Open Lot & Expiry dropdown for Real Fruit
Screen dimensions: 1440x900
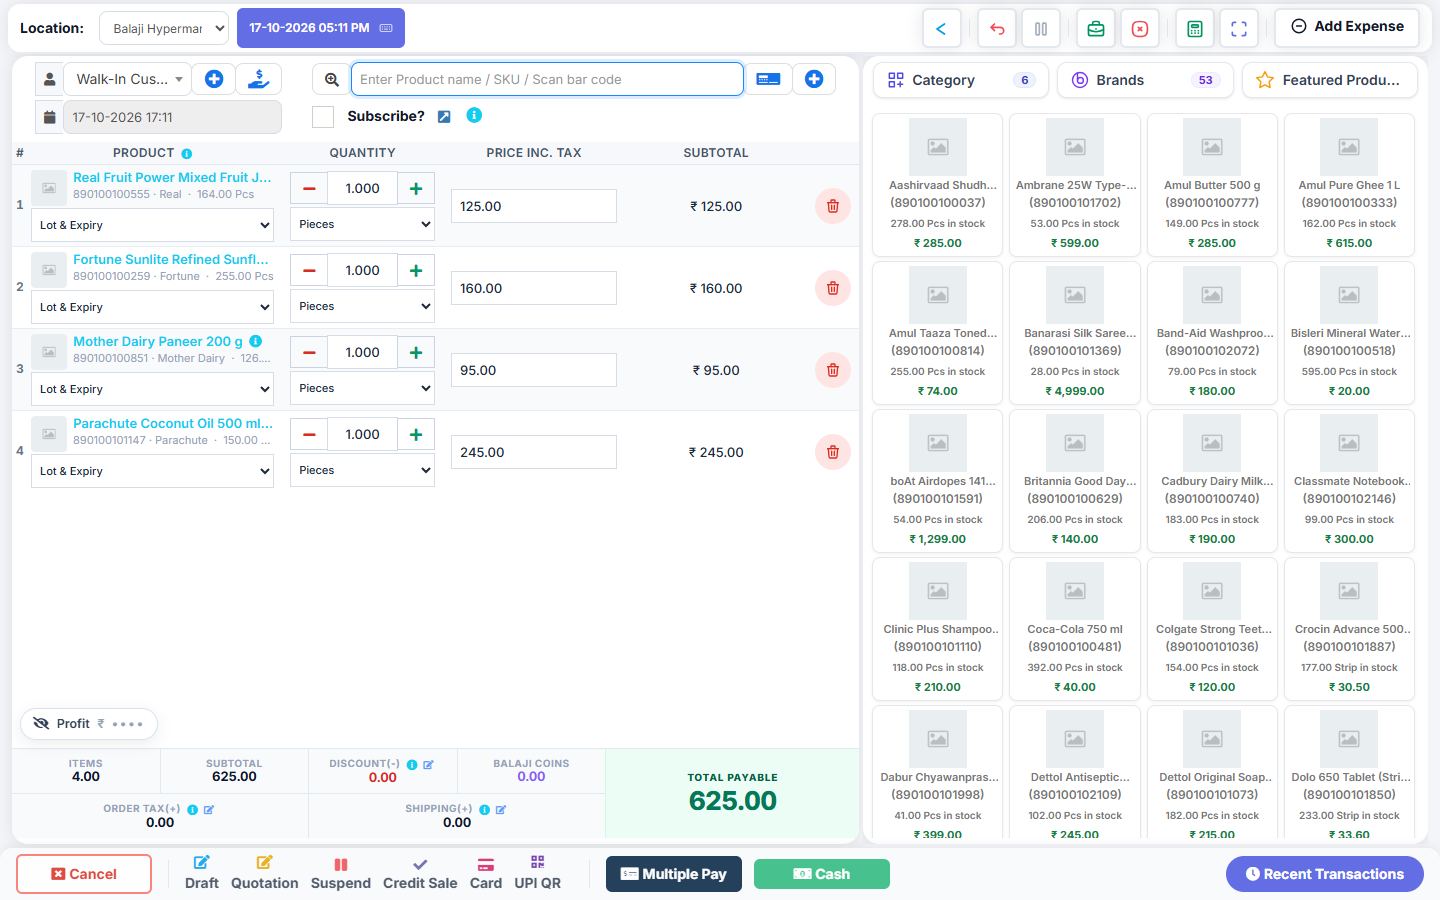[153, 225]
